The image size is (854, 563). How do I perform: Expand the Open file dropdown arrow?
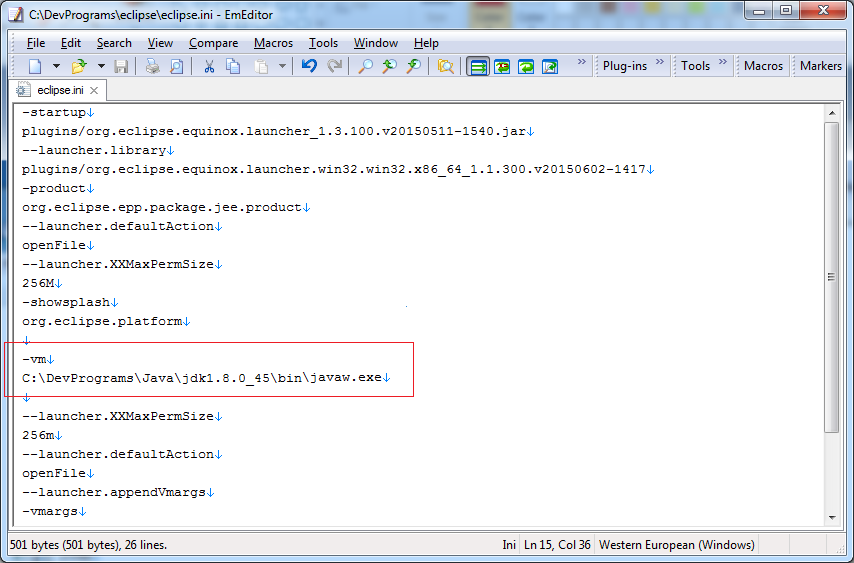101,66
